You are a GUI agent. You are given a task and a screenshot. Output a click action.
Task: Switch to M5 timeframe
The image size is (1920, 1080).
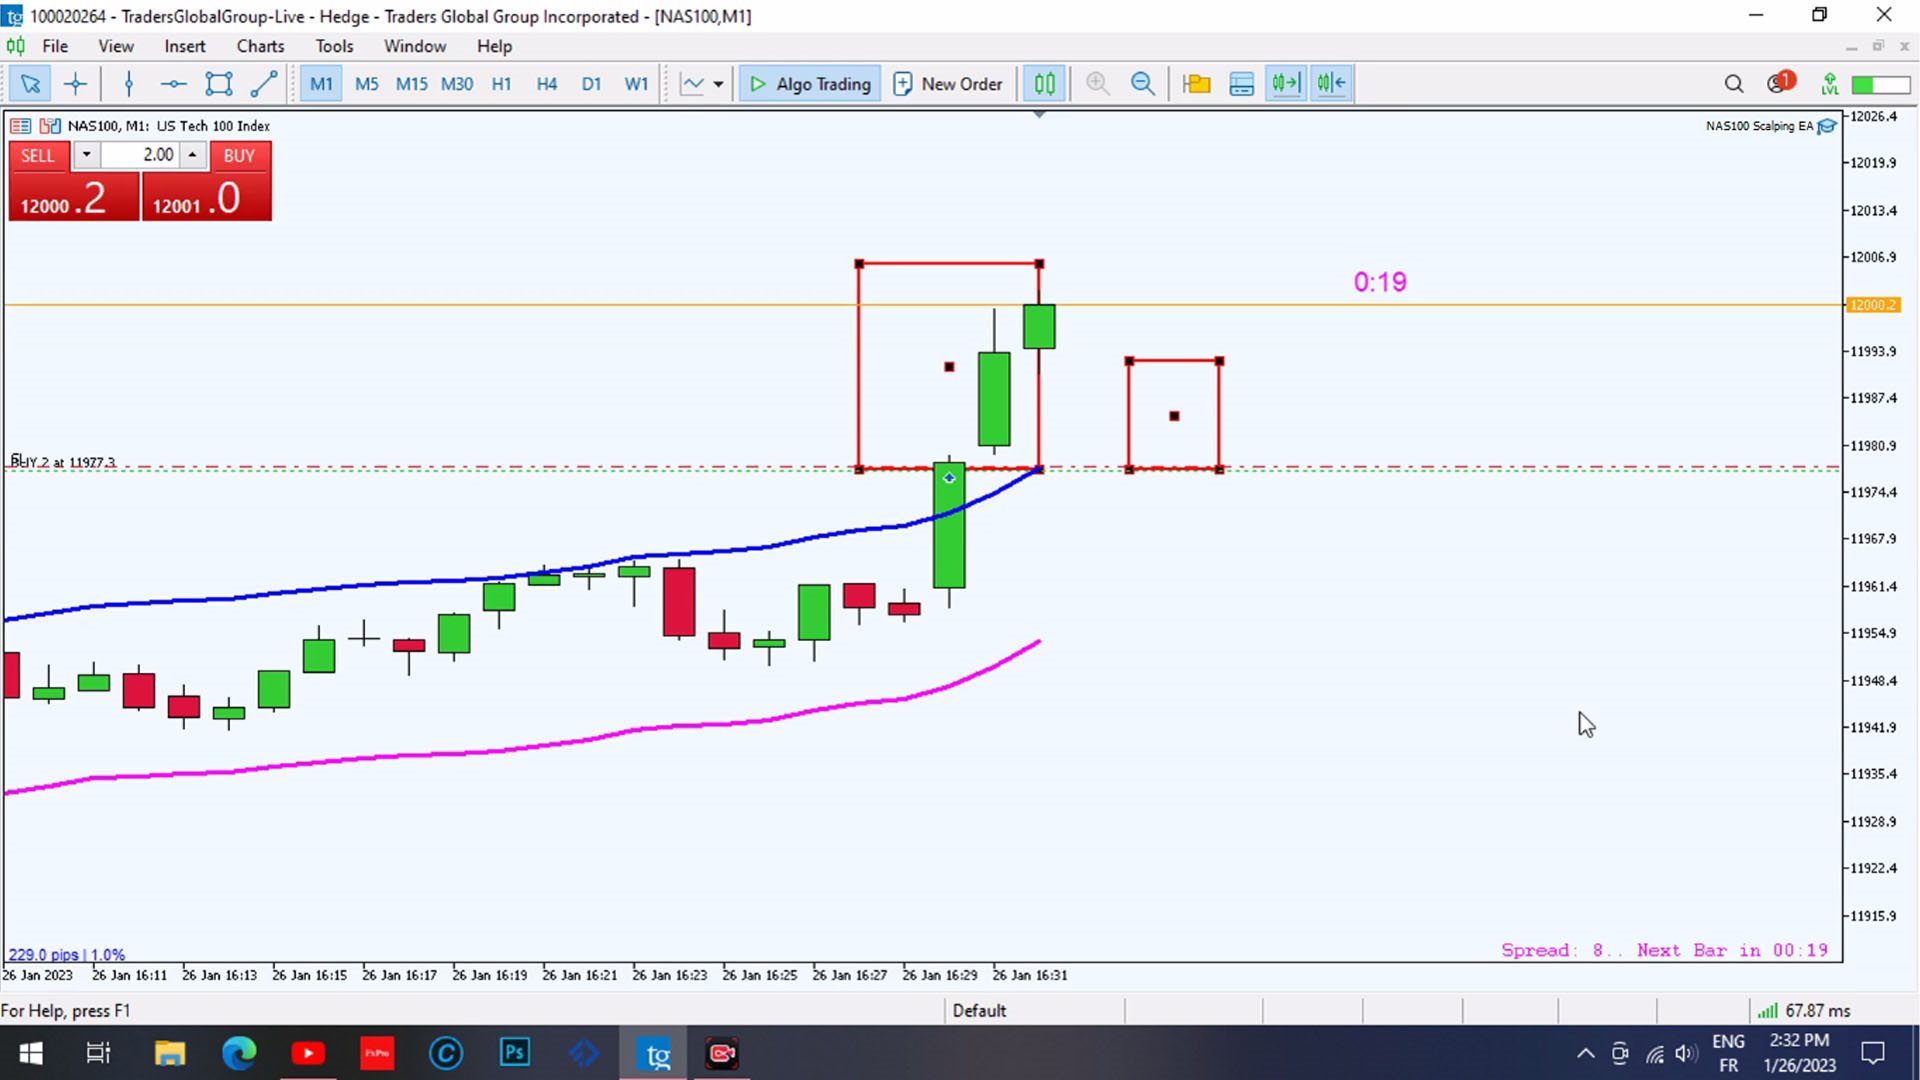(x=367, y=84)
